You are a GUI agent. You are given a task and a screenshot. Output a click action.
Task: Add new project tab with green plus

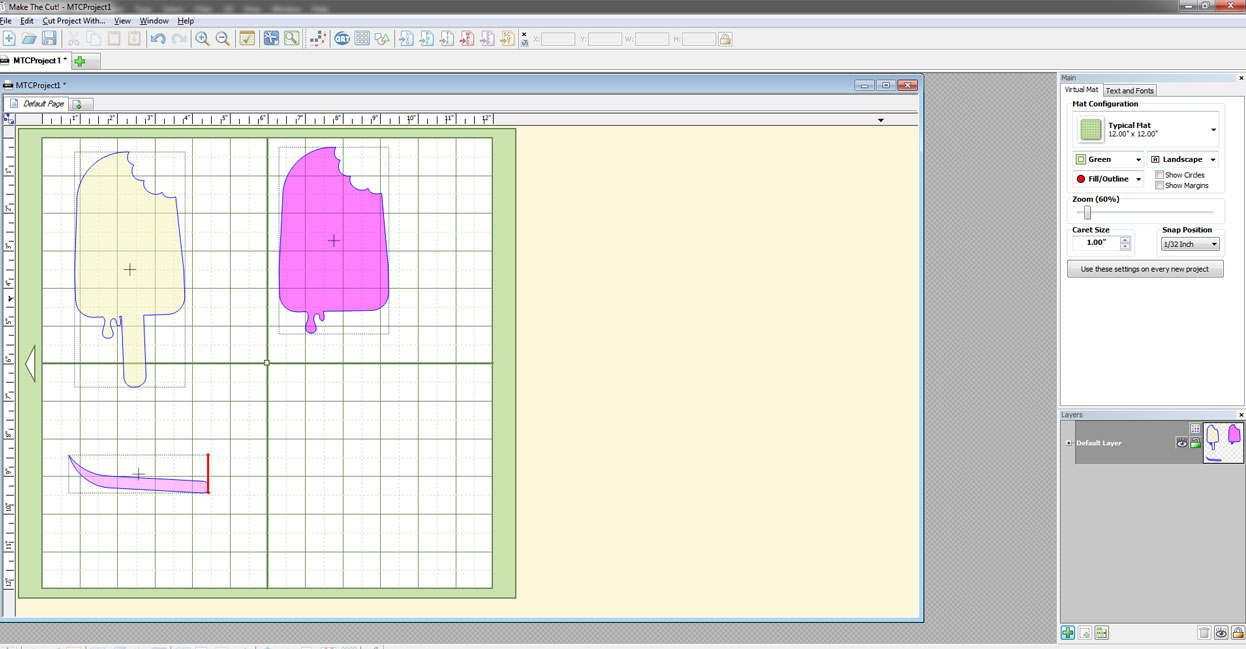point(80,61)
